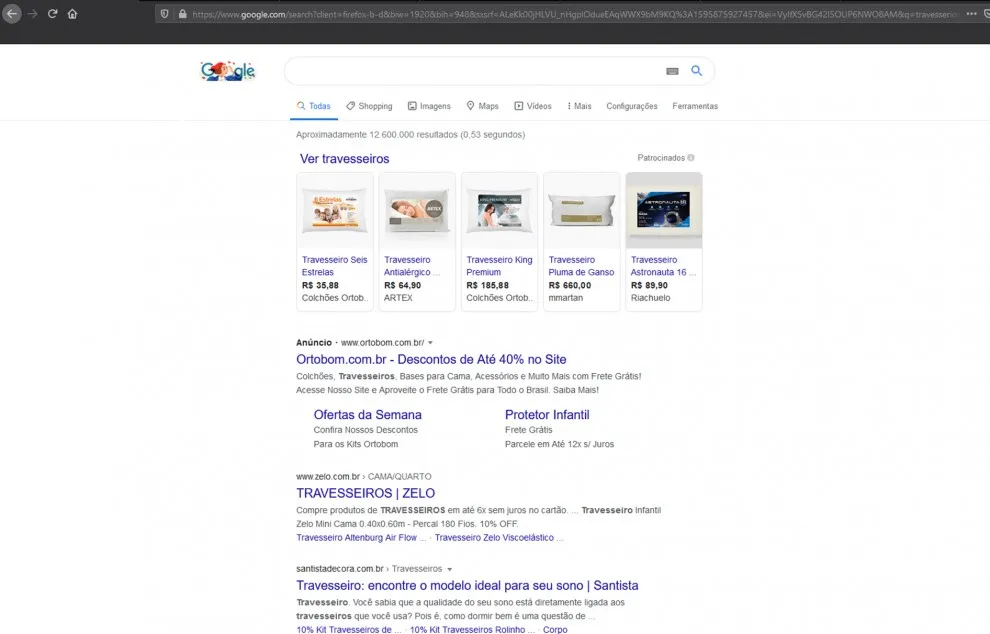Click price R$ 89,90 text
Viewport: 990px width, 634px height.
649,285
